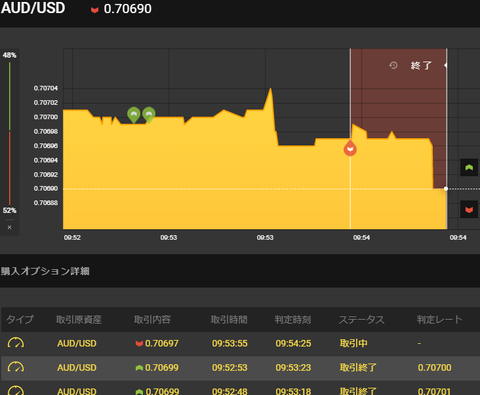
Task: Click the 取引中 status cell
Action: point(354,343)
